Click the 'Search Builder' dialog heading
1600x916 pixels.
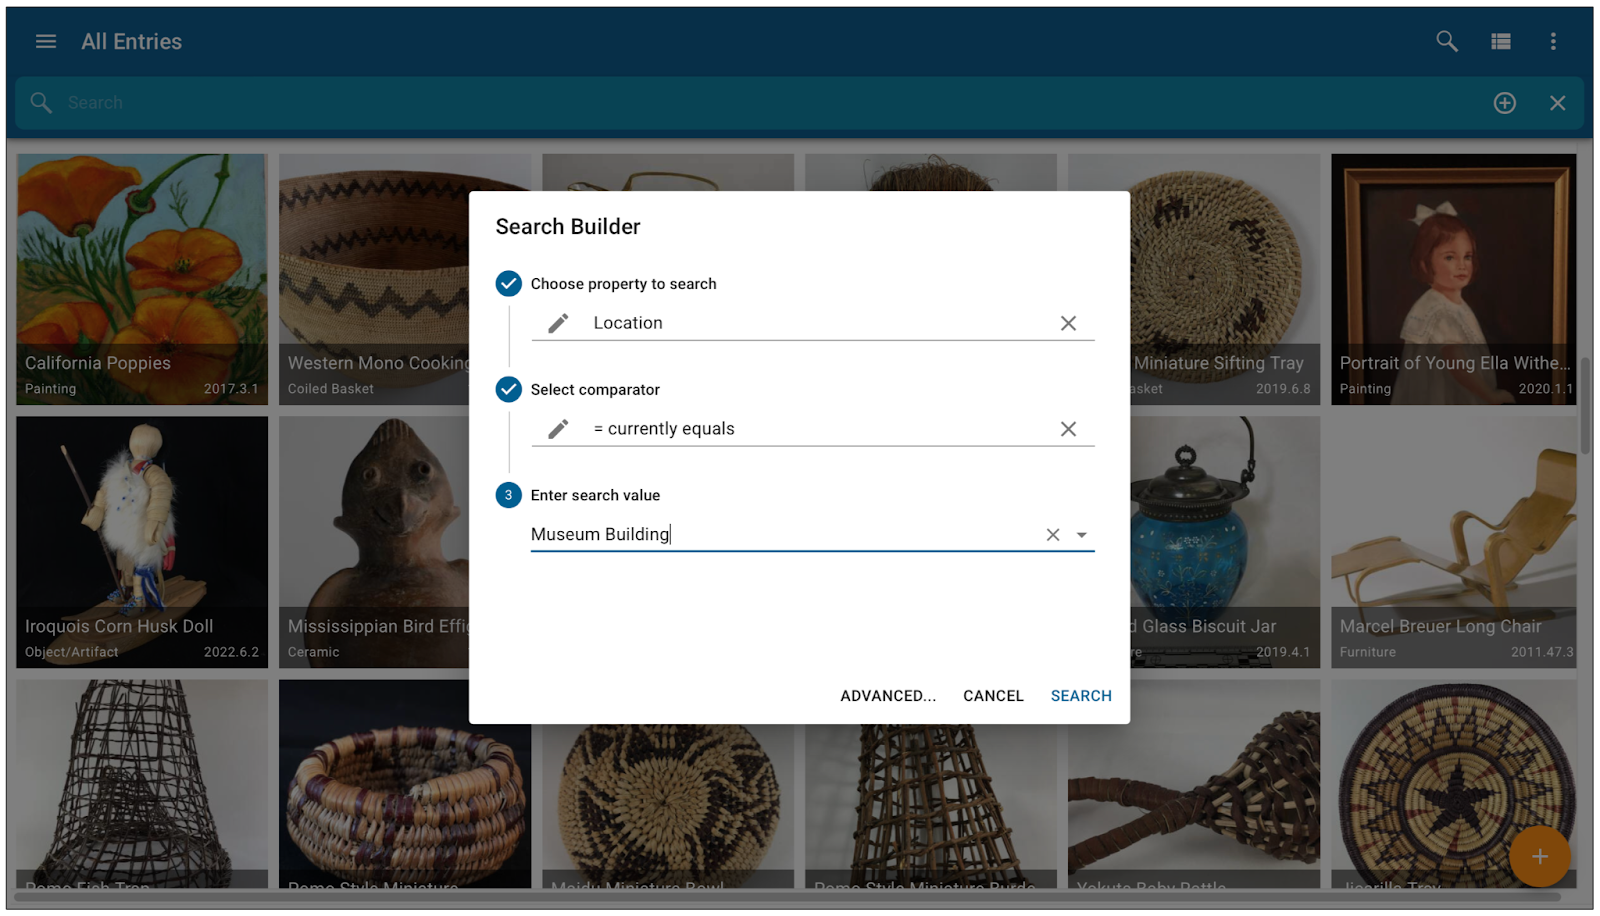pyautogui.click(x=568, y=227)
